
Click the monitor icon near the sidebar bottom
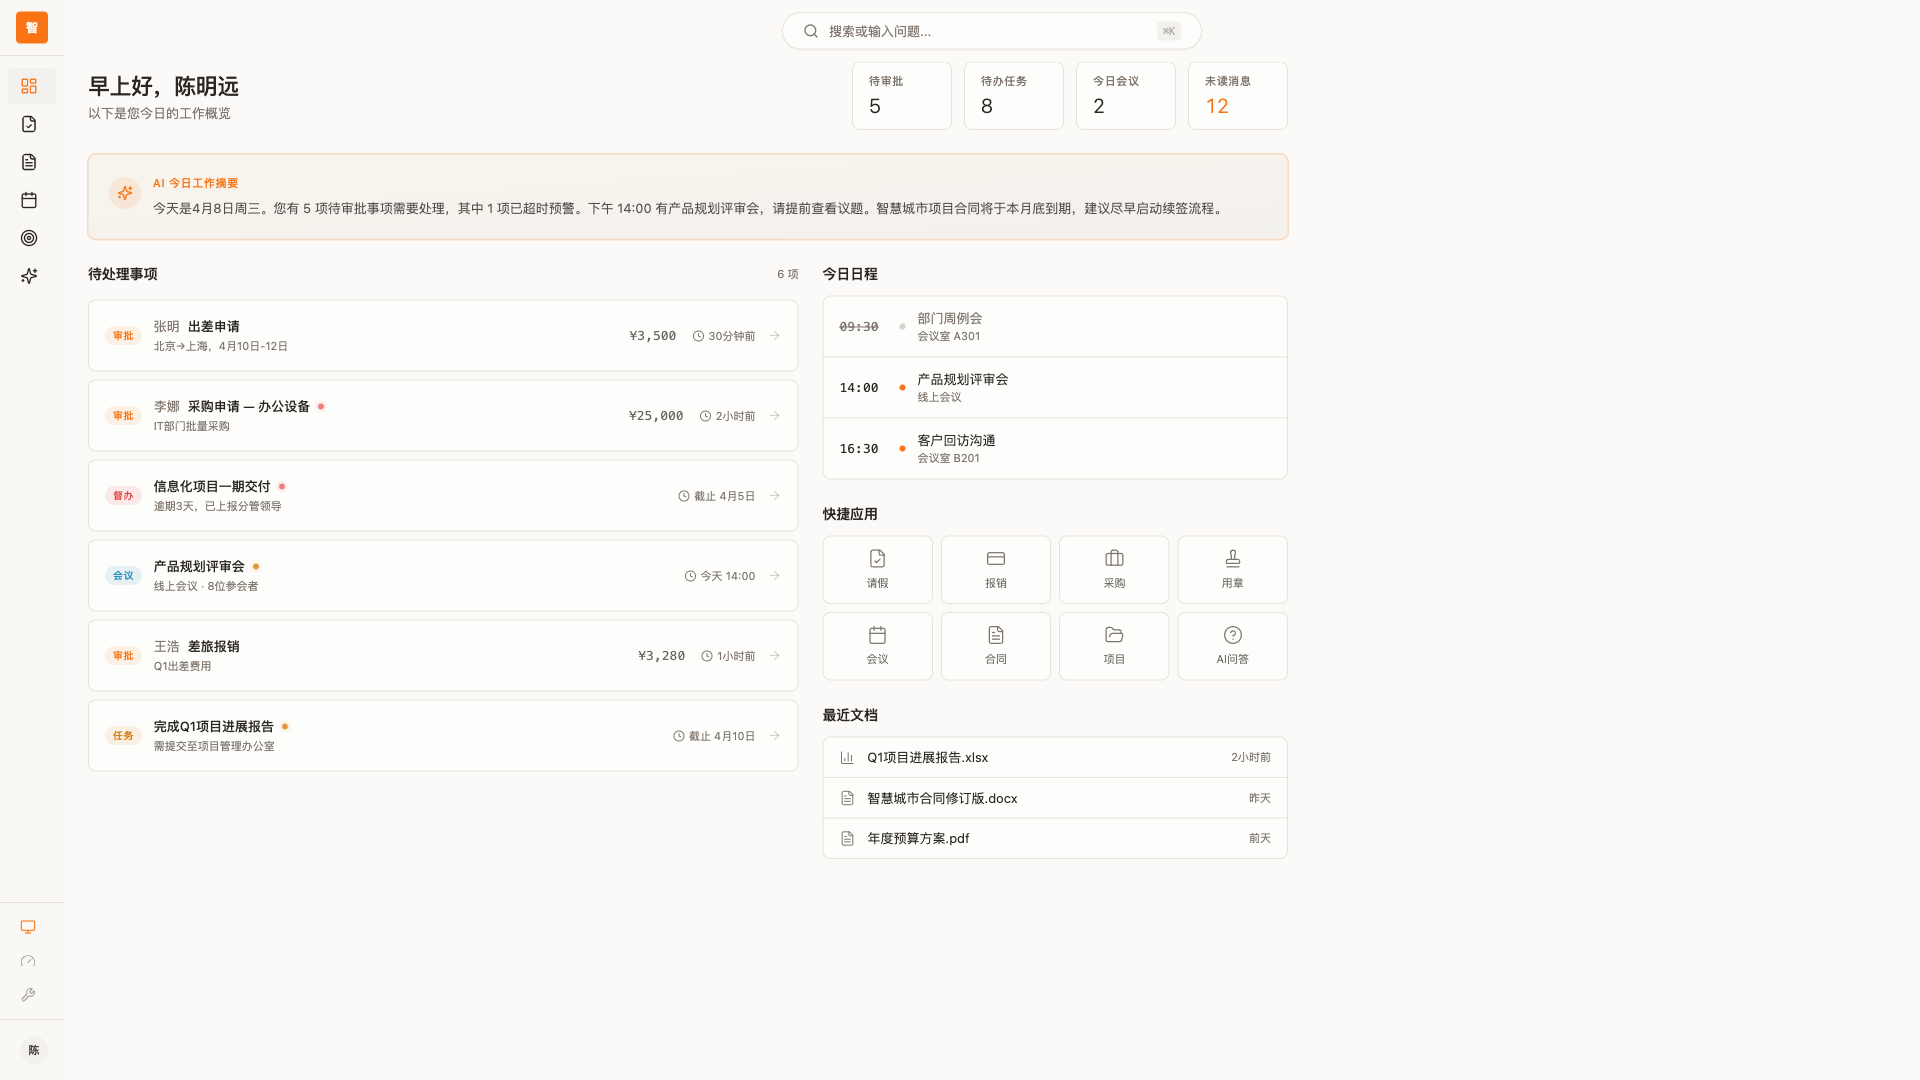pyautogui.click(x=29, y=927)
